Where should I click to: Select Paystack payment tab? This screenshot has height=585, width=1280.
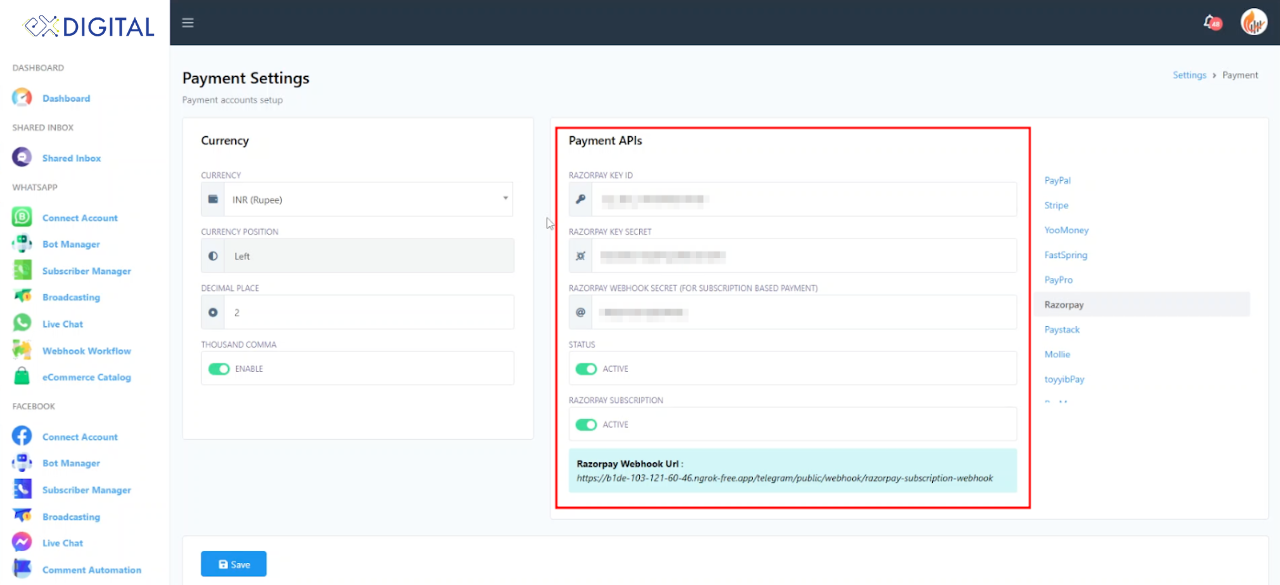(1062, 329)
